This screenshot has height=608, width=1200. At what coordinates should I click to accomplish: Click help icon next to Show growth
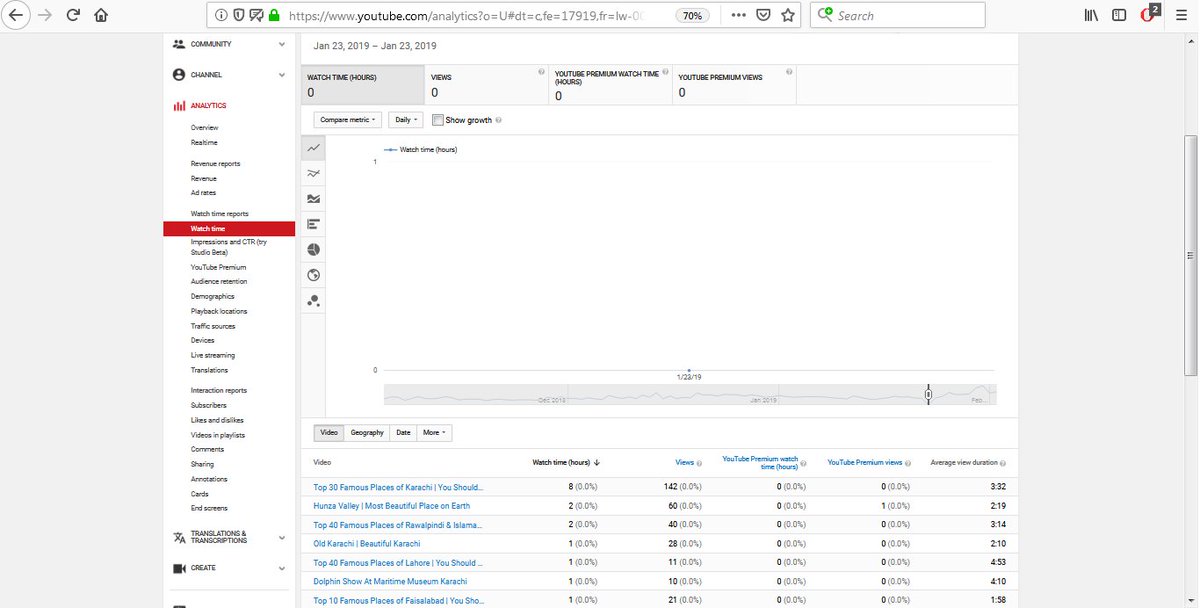tap(499, 120)
